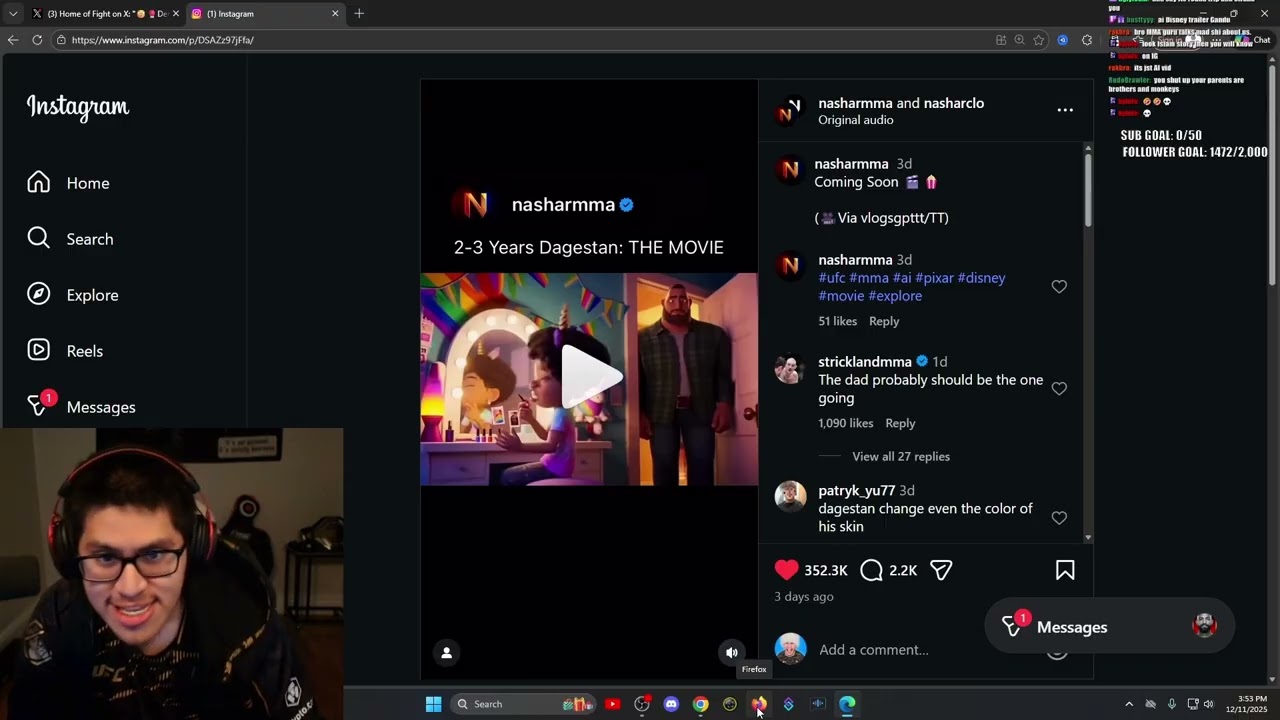The height and width of the screenshot is (720, 1280).
Task: Close the Instagram browser tab
Action: (335, 14)
